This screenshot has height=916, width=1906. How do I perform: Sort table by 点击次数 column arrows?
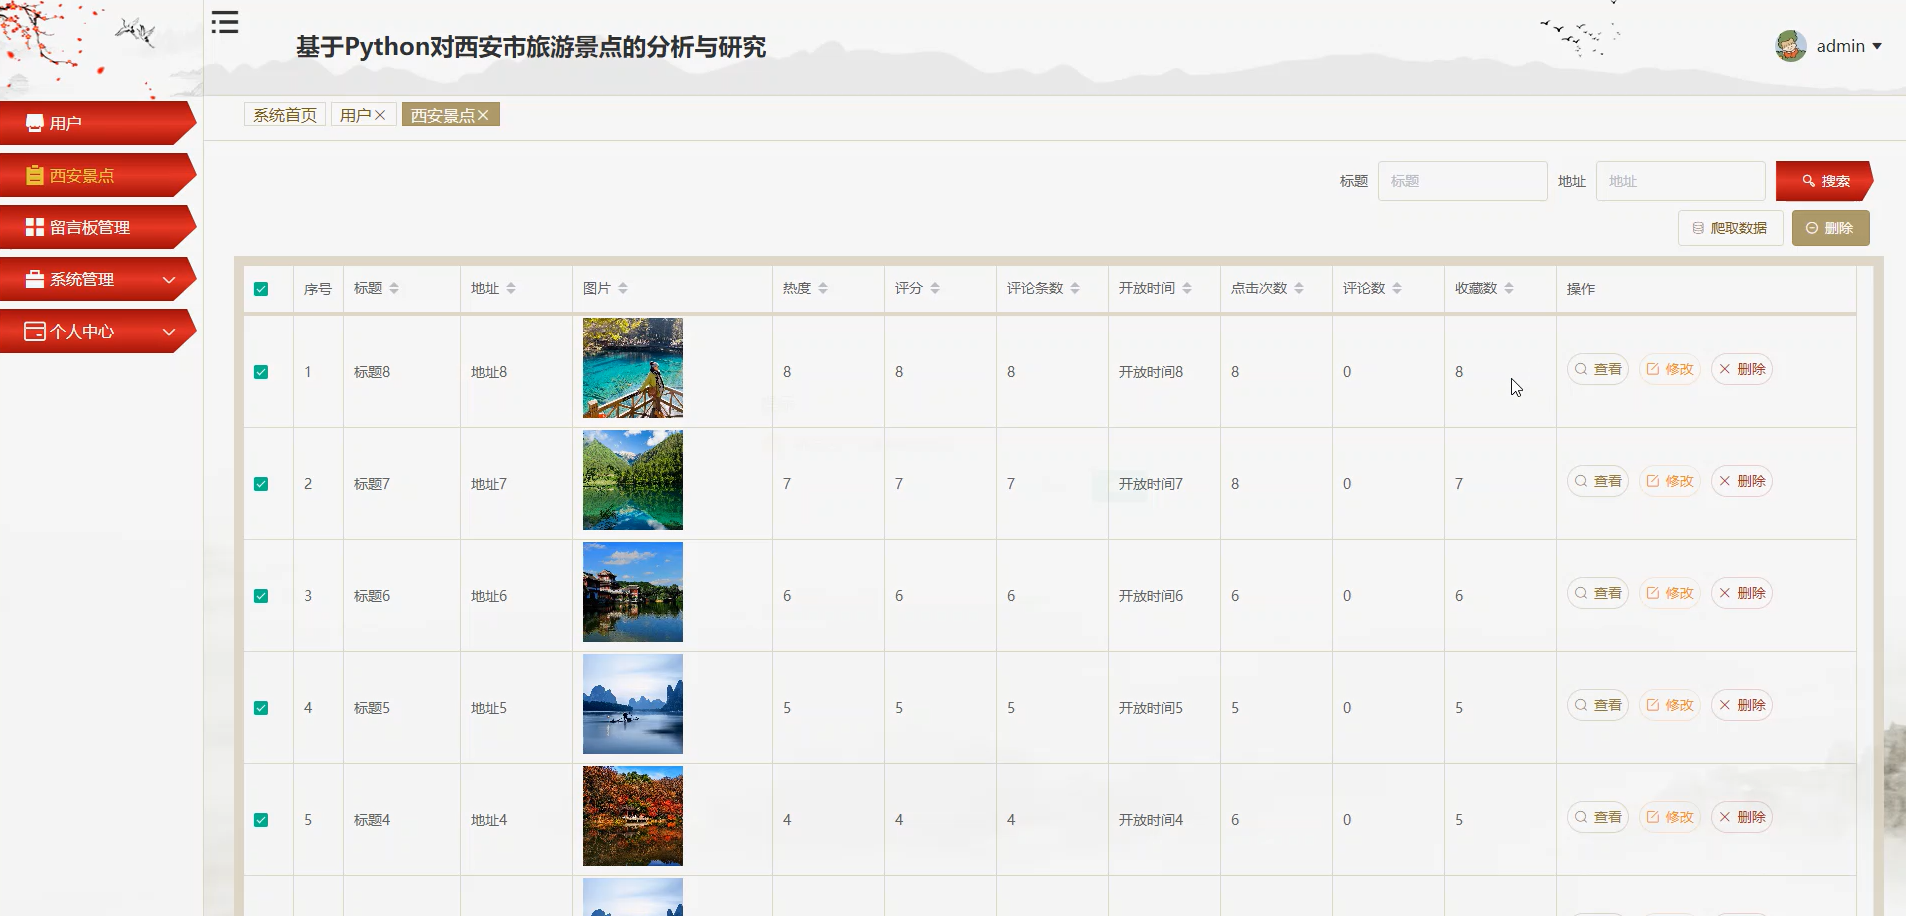(x=1299, y=288)
